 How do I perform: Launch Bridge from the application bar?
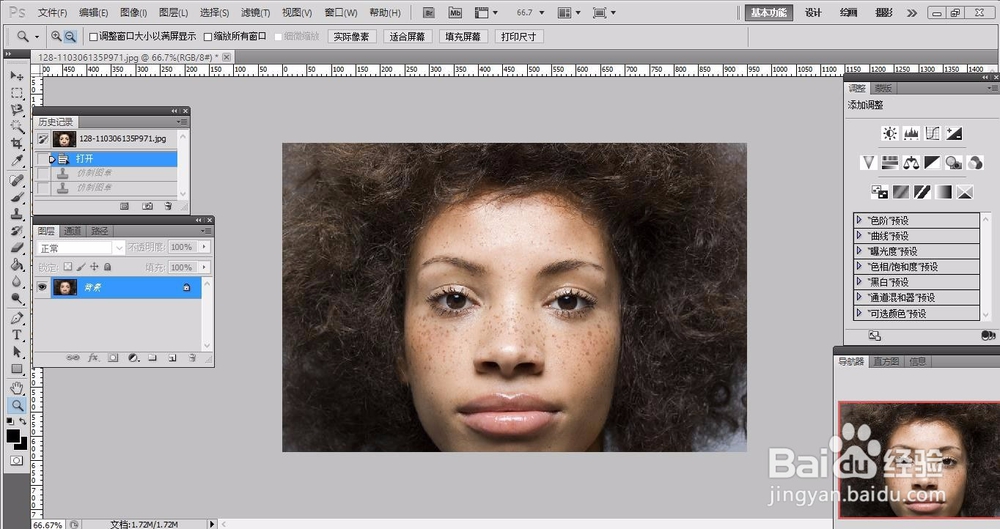429,13
